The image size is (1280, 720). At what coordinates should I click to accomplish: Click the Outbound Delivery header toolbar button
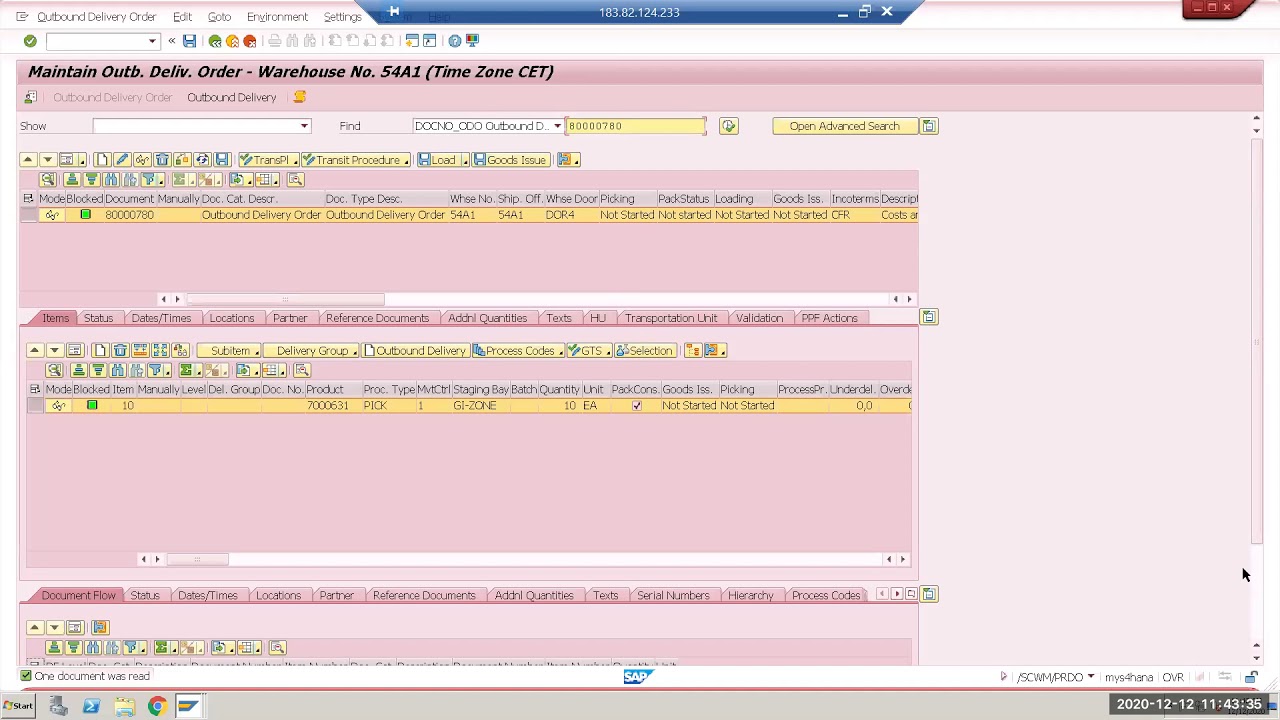click(x=231, y=97)
